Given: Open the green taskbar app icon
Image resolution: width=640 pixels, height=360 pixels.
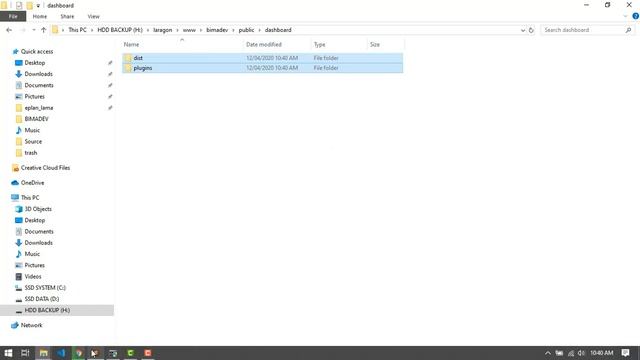Looking at the screenshot, I should pos(131,353).
